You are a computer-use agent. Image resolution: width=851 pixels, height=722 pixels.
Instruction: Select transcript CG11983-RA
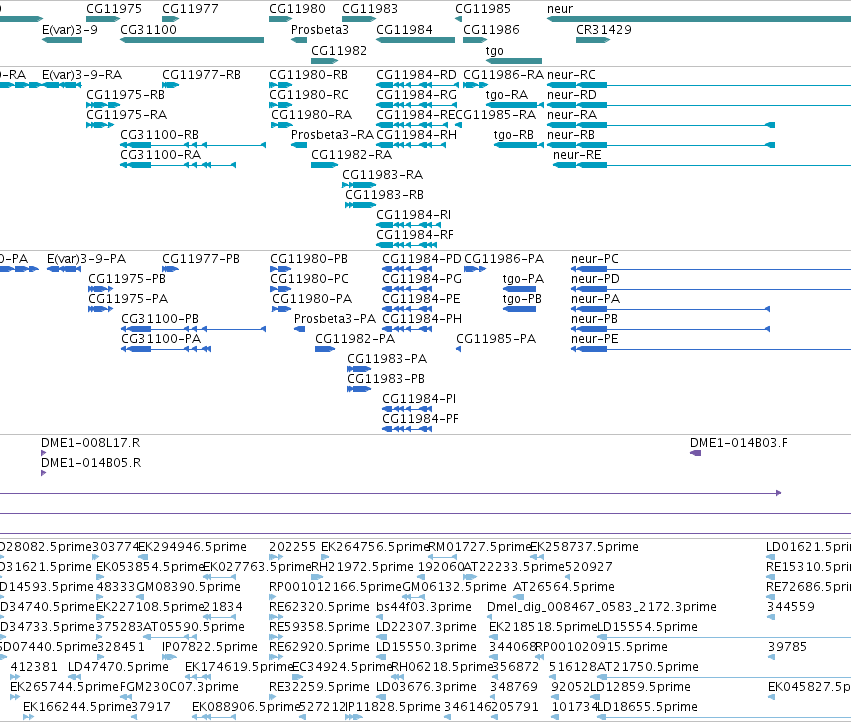coord(382,175)
